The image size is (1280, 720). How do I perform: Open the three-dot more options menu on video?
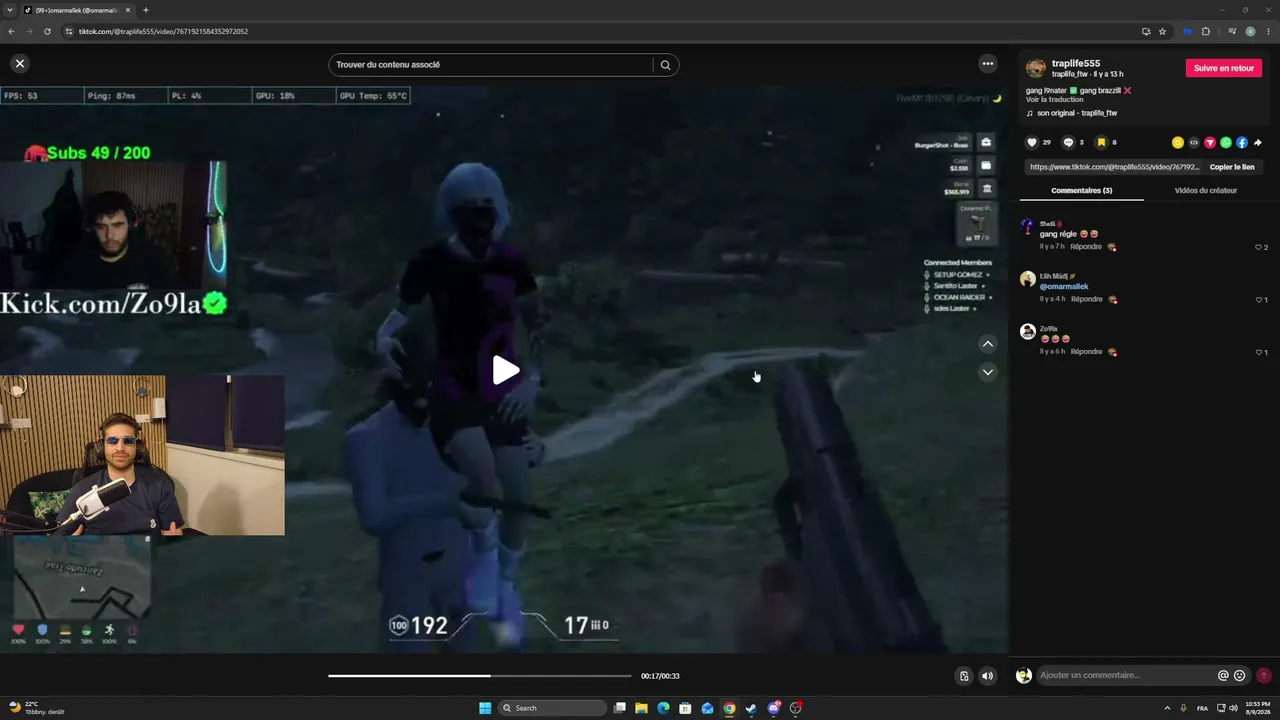click(988, 63)
